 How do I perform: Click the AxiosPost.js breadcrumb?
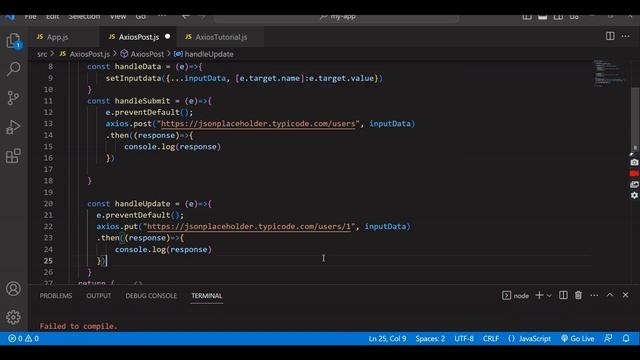point(85,54)
